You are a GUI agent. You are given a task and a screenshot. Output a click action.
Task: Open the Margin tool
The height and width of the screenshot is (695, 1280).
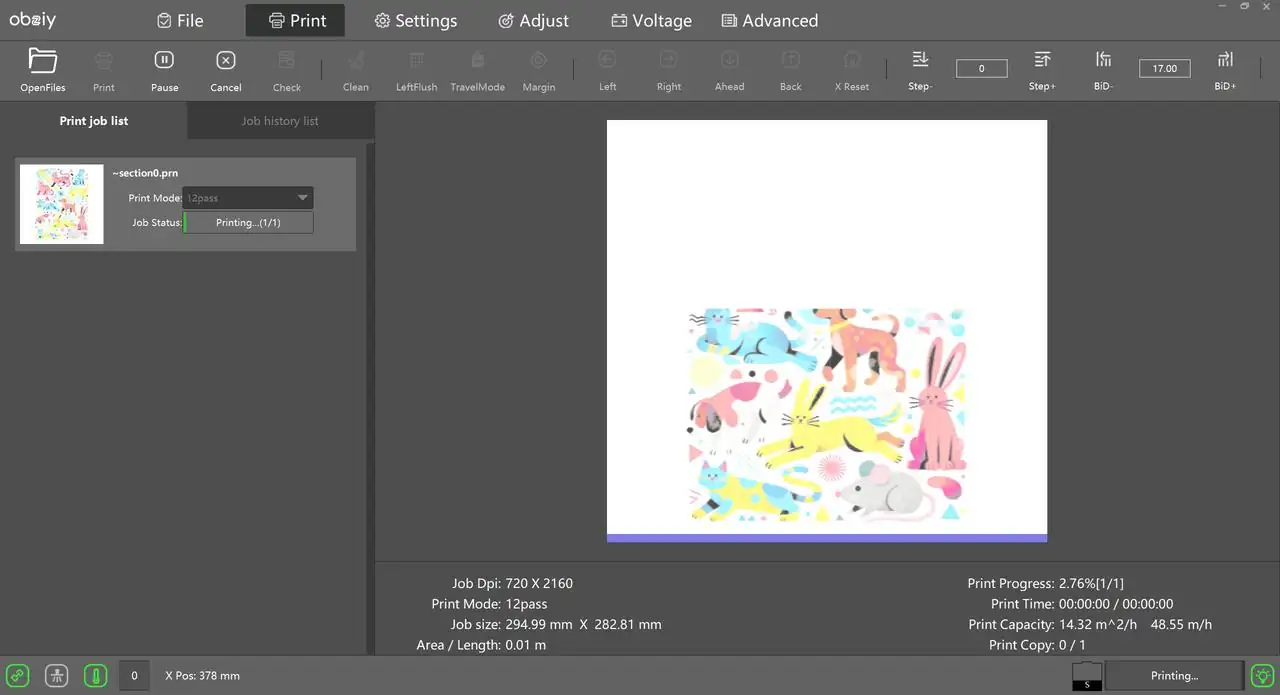[539, 69]
